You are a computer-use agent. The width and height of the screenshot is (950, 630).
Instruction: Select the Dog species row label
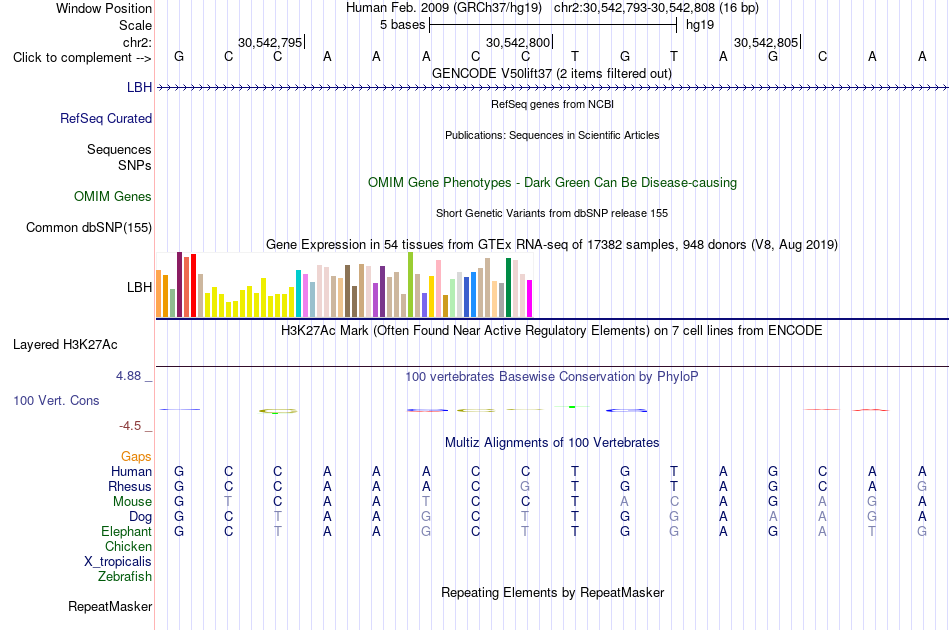coord(141,517)
